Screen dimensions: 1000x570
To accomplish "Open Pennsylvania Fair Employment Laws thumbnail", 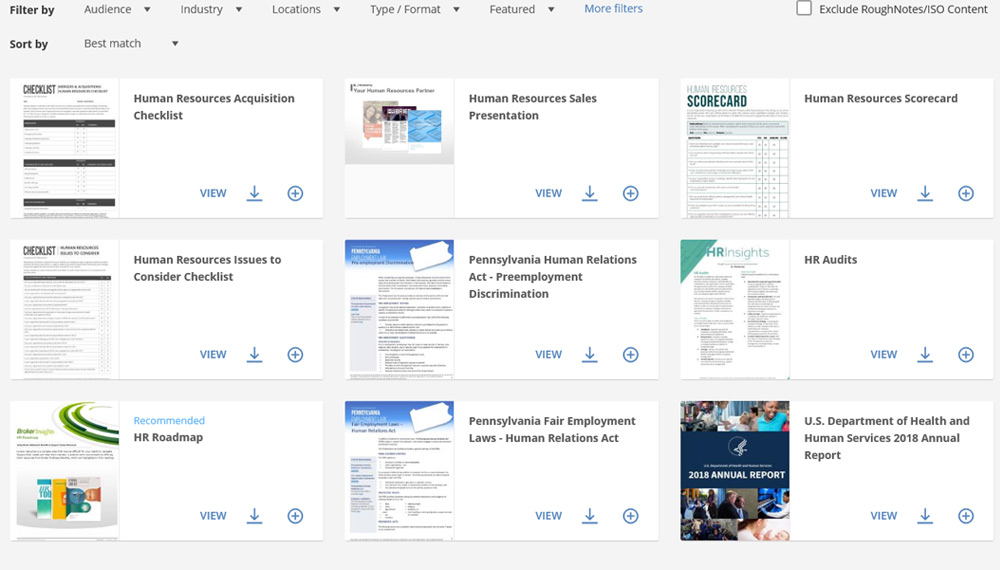I will (x=399, y=471).
